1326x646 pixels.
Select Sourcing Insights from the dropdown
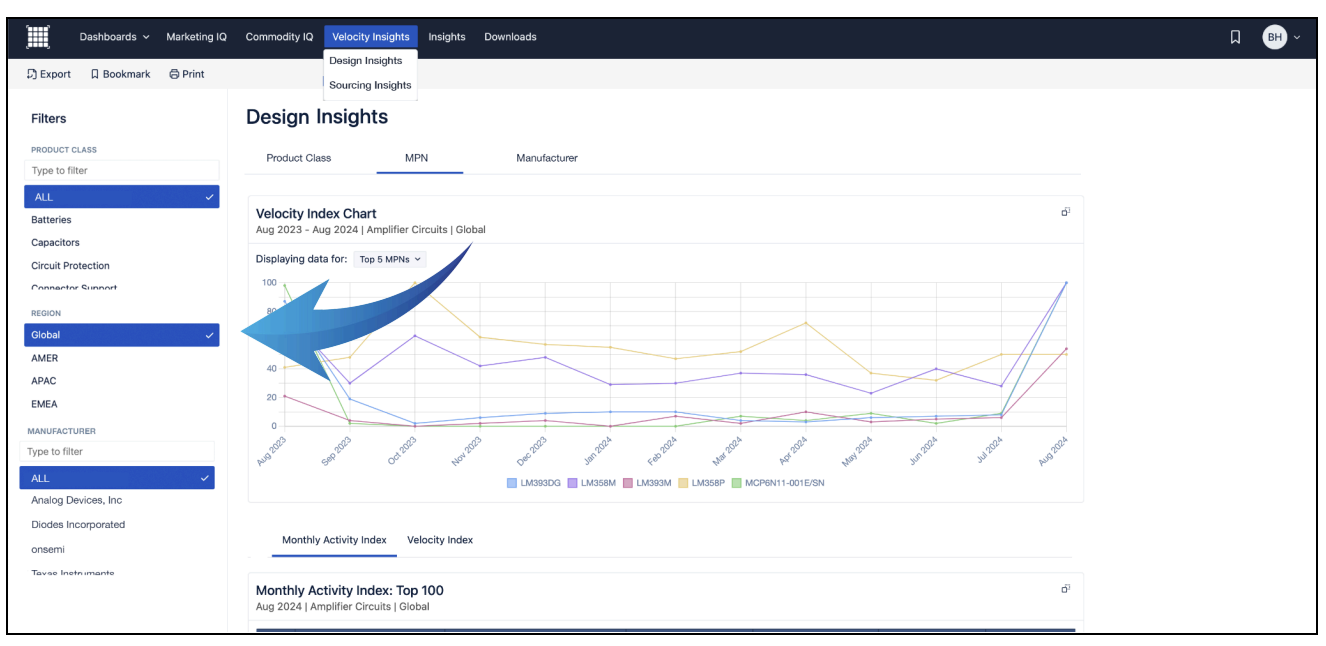click(x=370, y=85)
